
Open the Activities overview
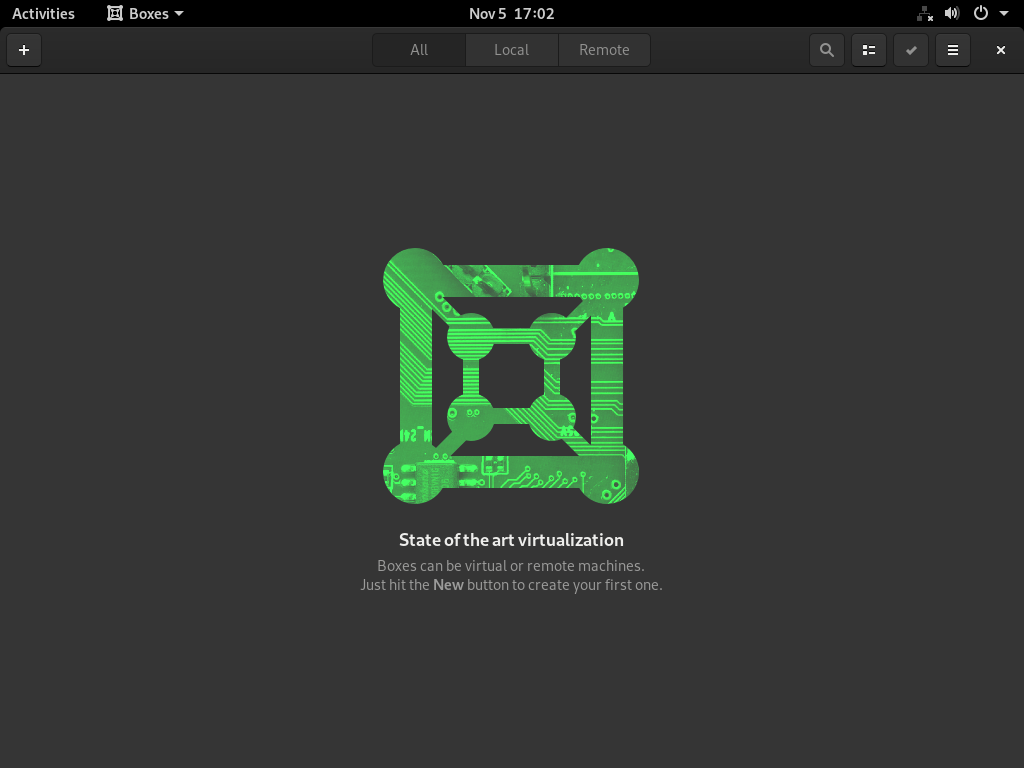(44, 14)
